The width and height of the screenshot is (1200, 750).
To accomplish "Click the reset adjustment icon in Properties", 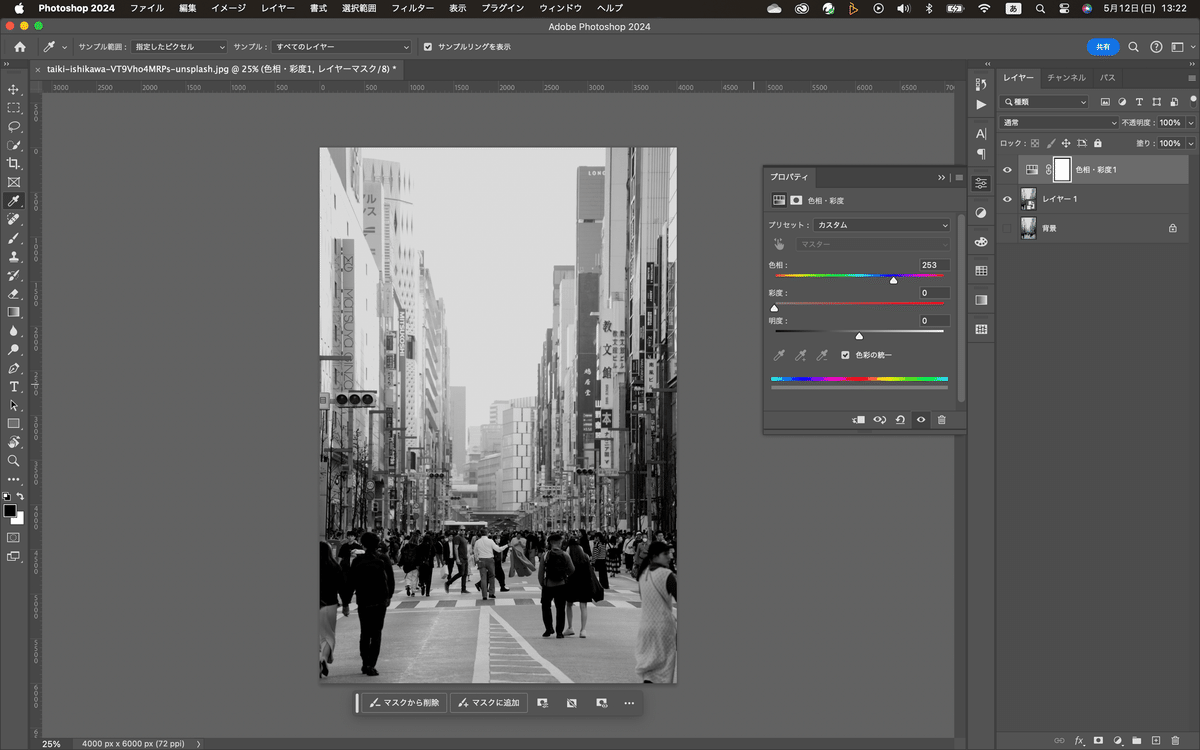I will click(x=900, y=420).
